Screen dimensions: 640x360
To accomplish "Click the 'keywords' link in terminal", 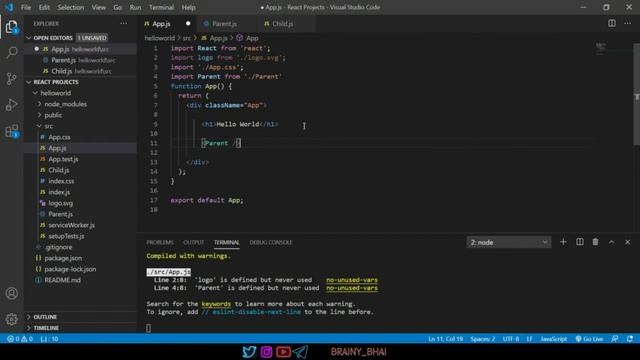I will 216,304.
